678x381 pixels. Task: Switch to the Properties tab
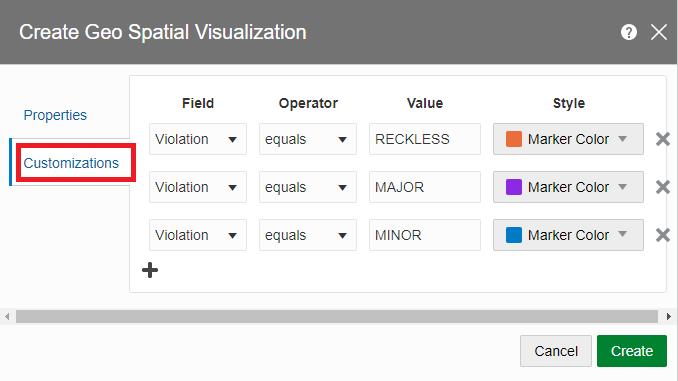click(55, 115)
